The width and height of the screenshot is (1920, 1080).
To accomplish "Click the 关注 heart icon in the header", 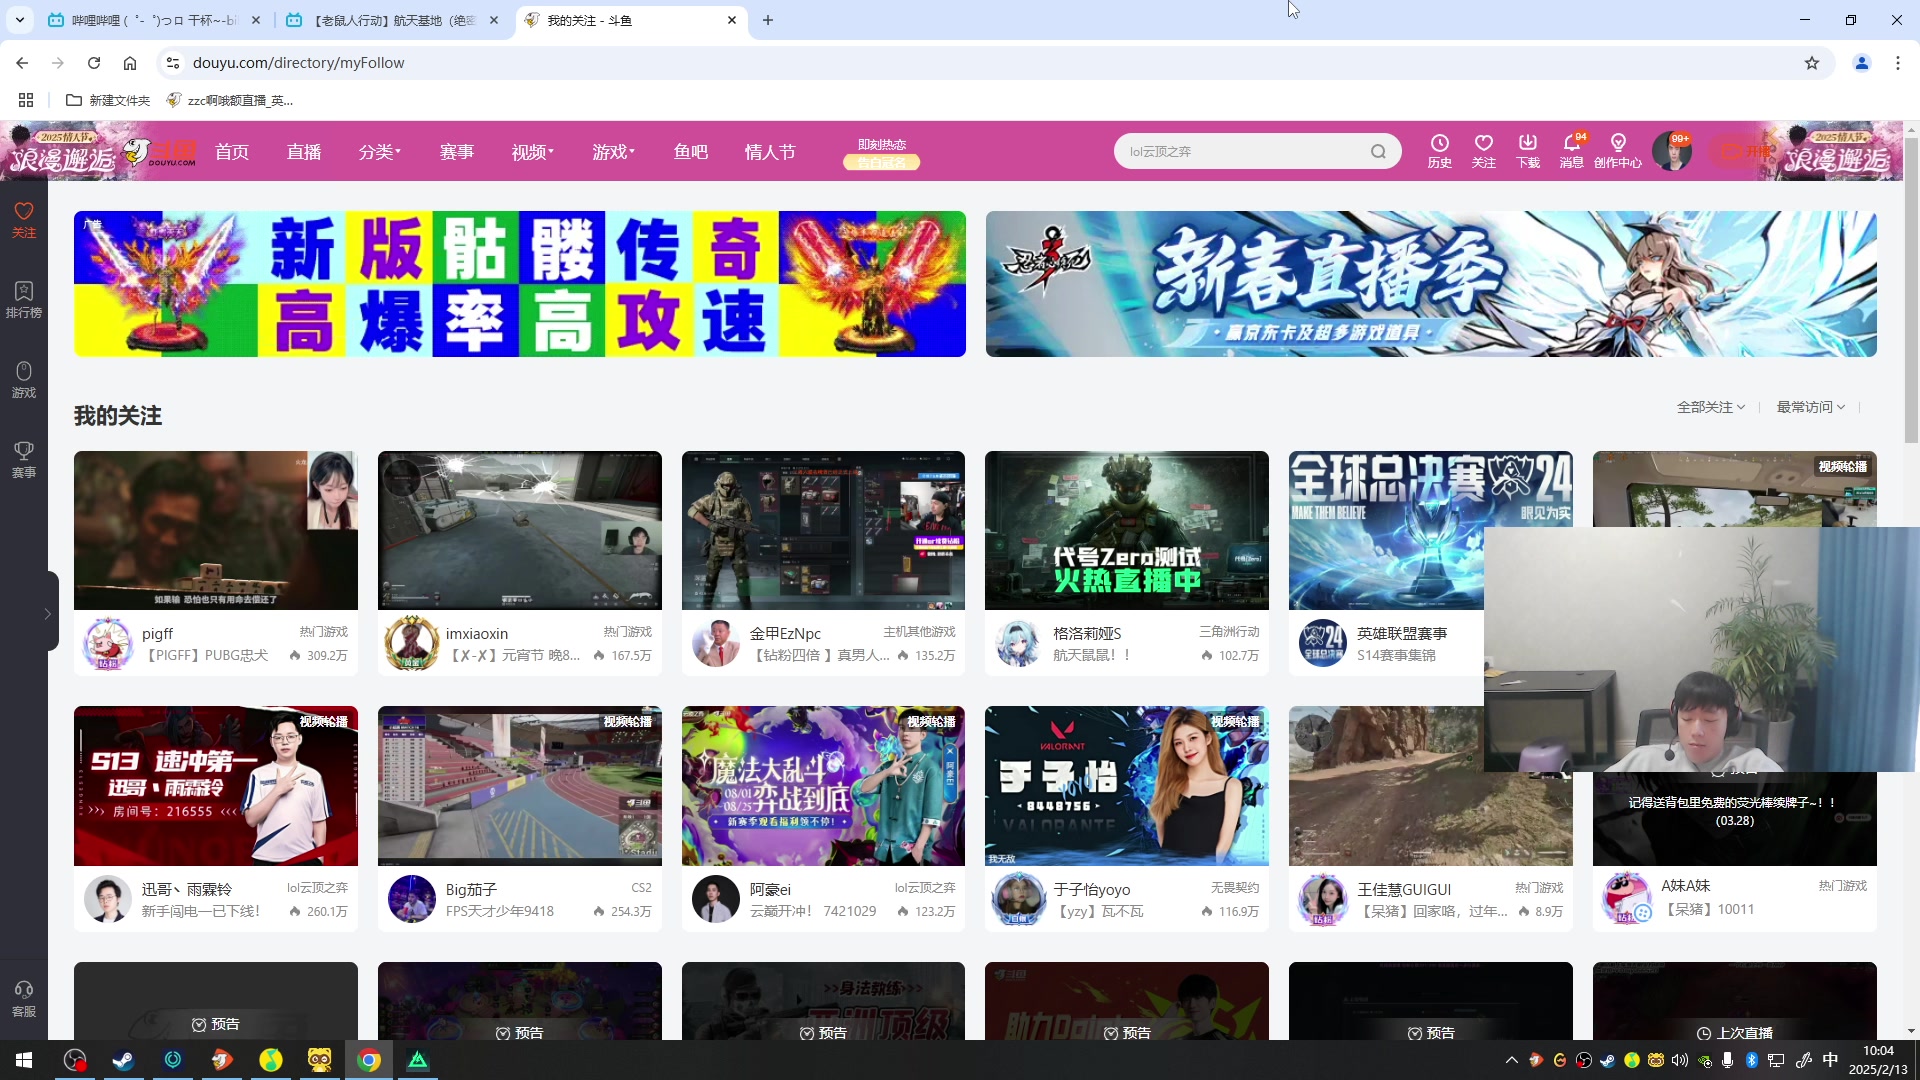I will pos(1483,151).
